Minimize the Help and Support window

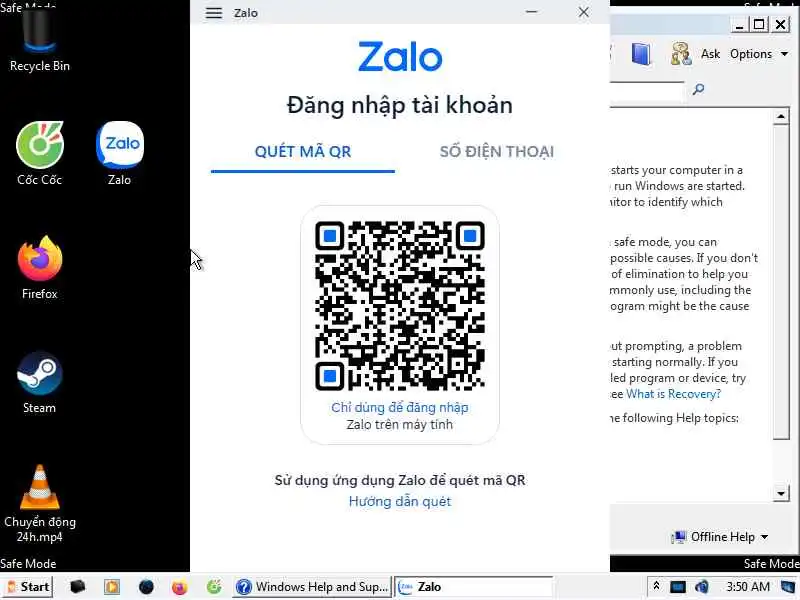tap(739, 24)
